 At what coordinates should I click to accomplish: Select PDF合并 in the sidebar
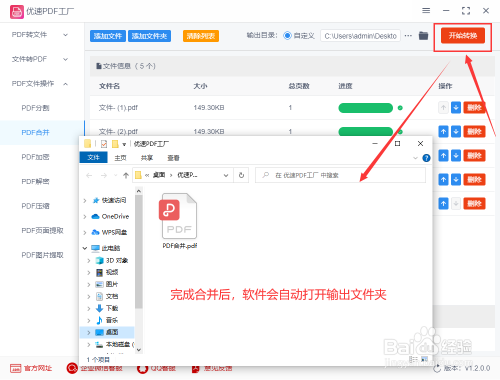(35, 133)
